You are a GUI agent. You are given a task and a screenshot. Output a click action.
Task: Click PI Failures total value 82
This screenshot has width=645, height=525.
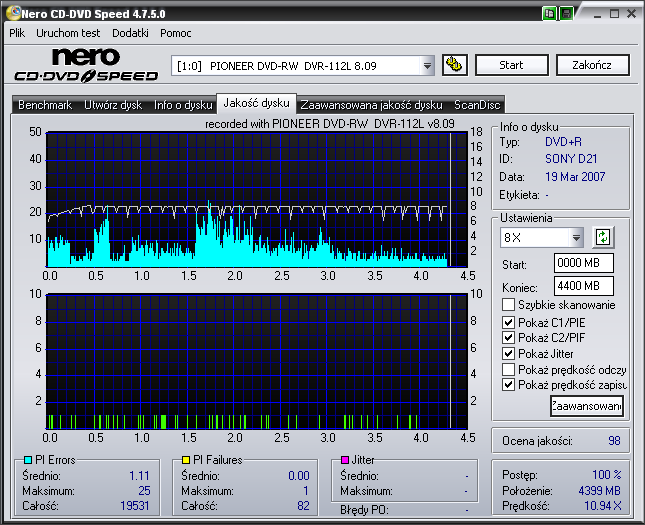click(x=303, y=506)
